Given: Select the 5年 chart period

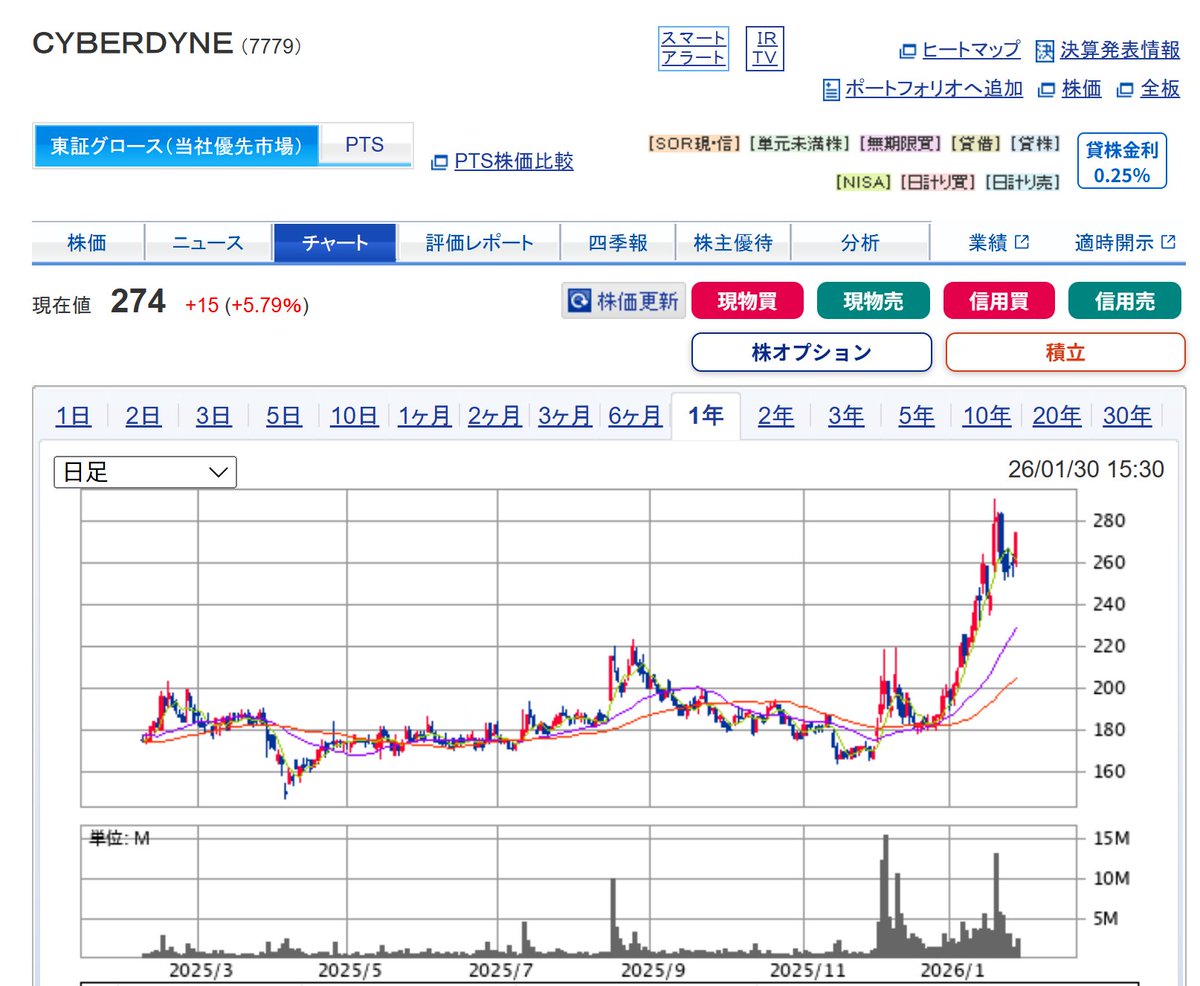Looking at the screenshot, I should tap(916, 416).
